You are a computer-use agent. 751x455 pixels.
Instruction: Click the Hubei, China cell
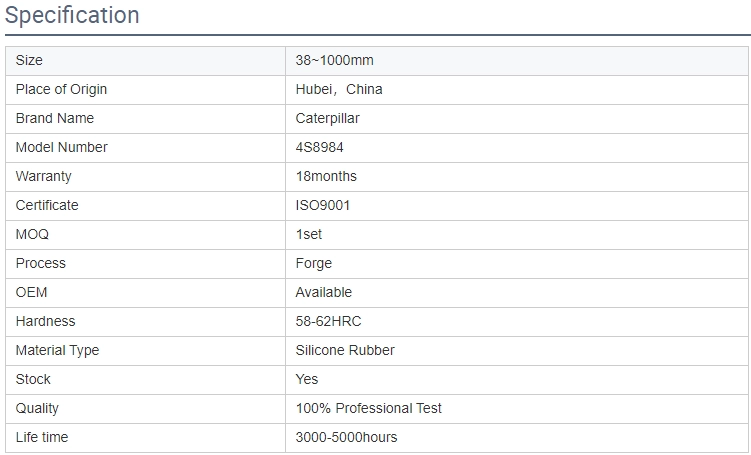click(x=517, y=90)
